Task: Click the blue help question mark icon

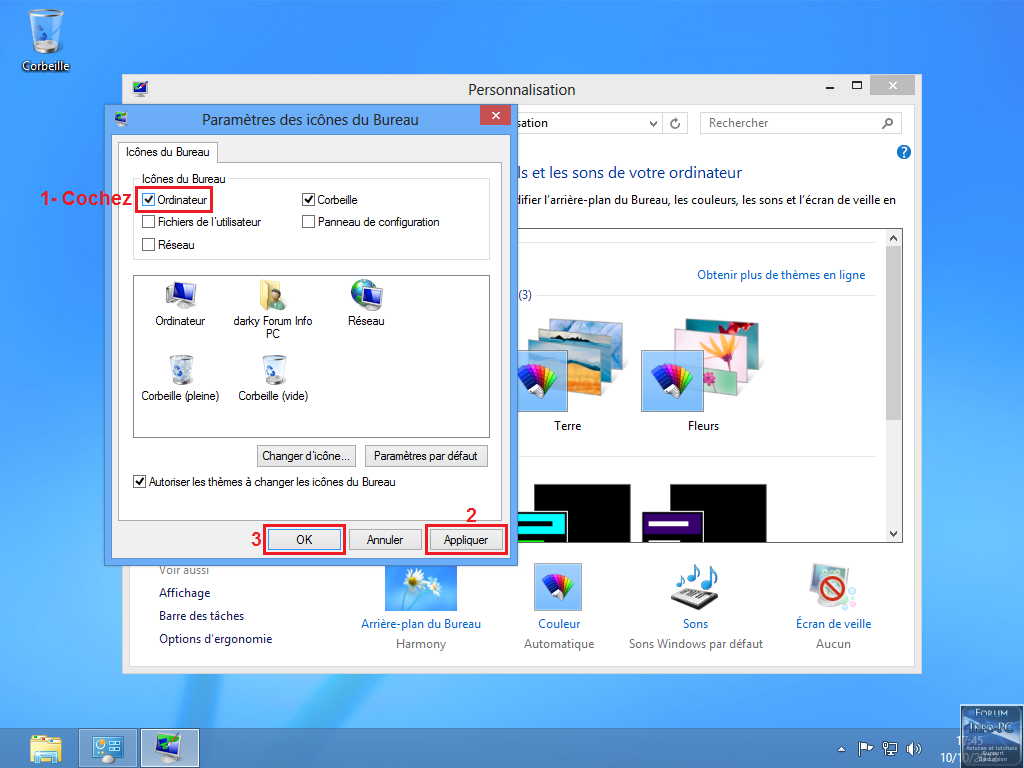Action: point(904,152)
